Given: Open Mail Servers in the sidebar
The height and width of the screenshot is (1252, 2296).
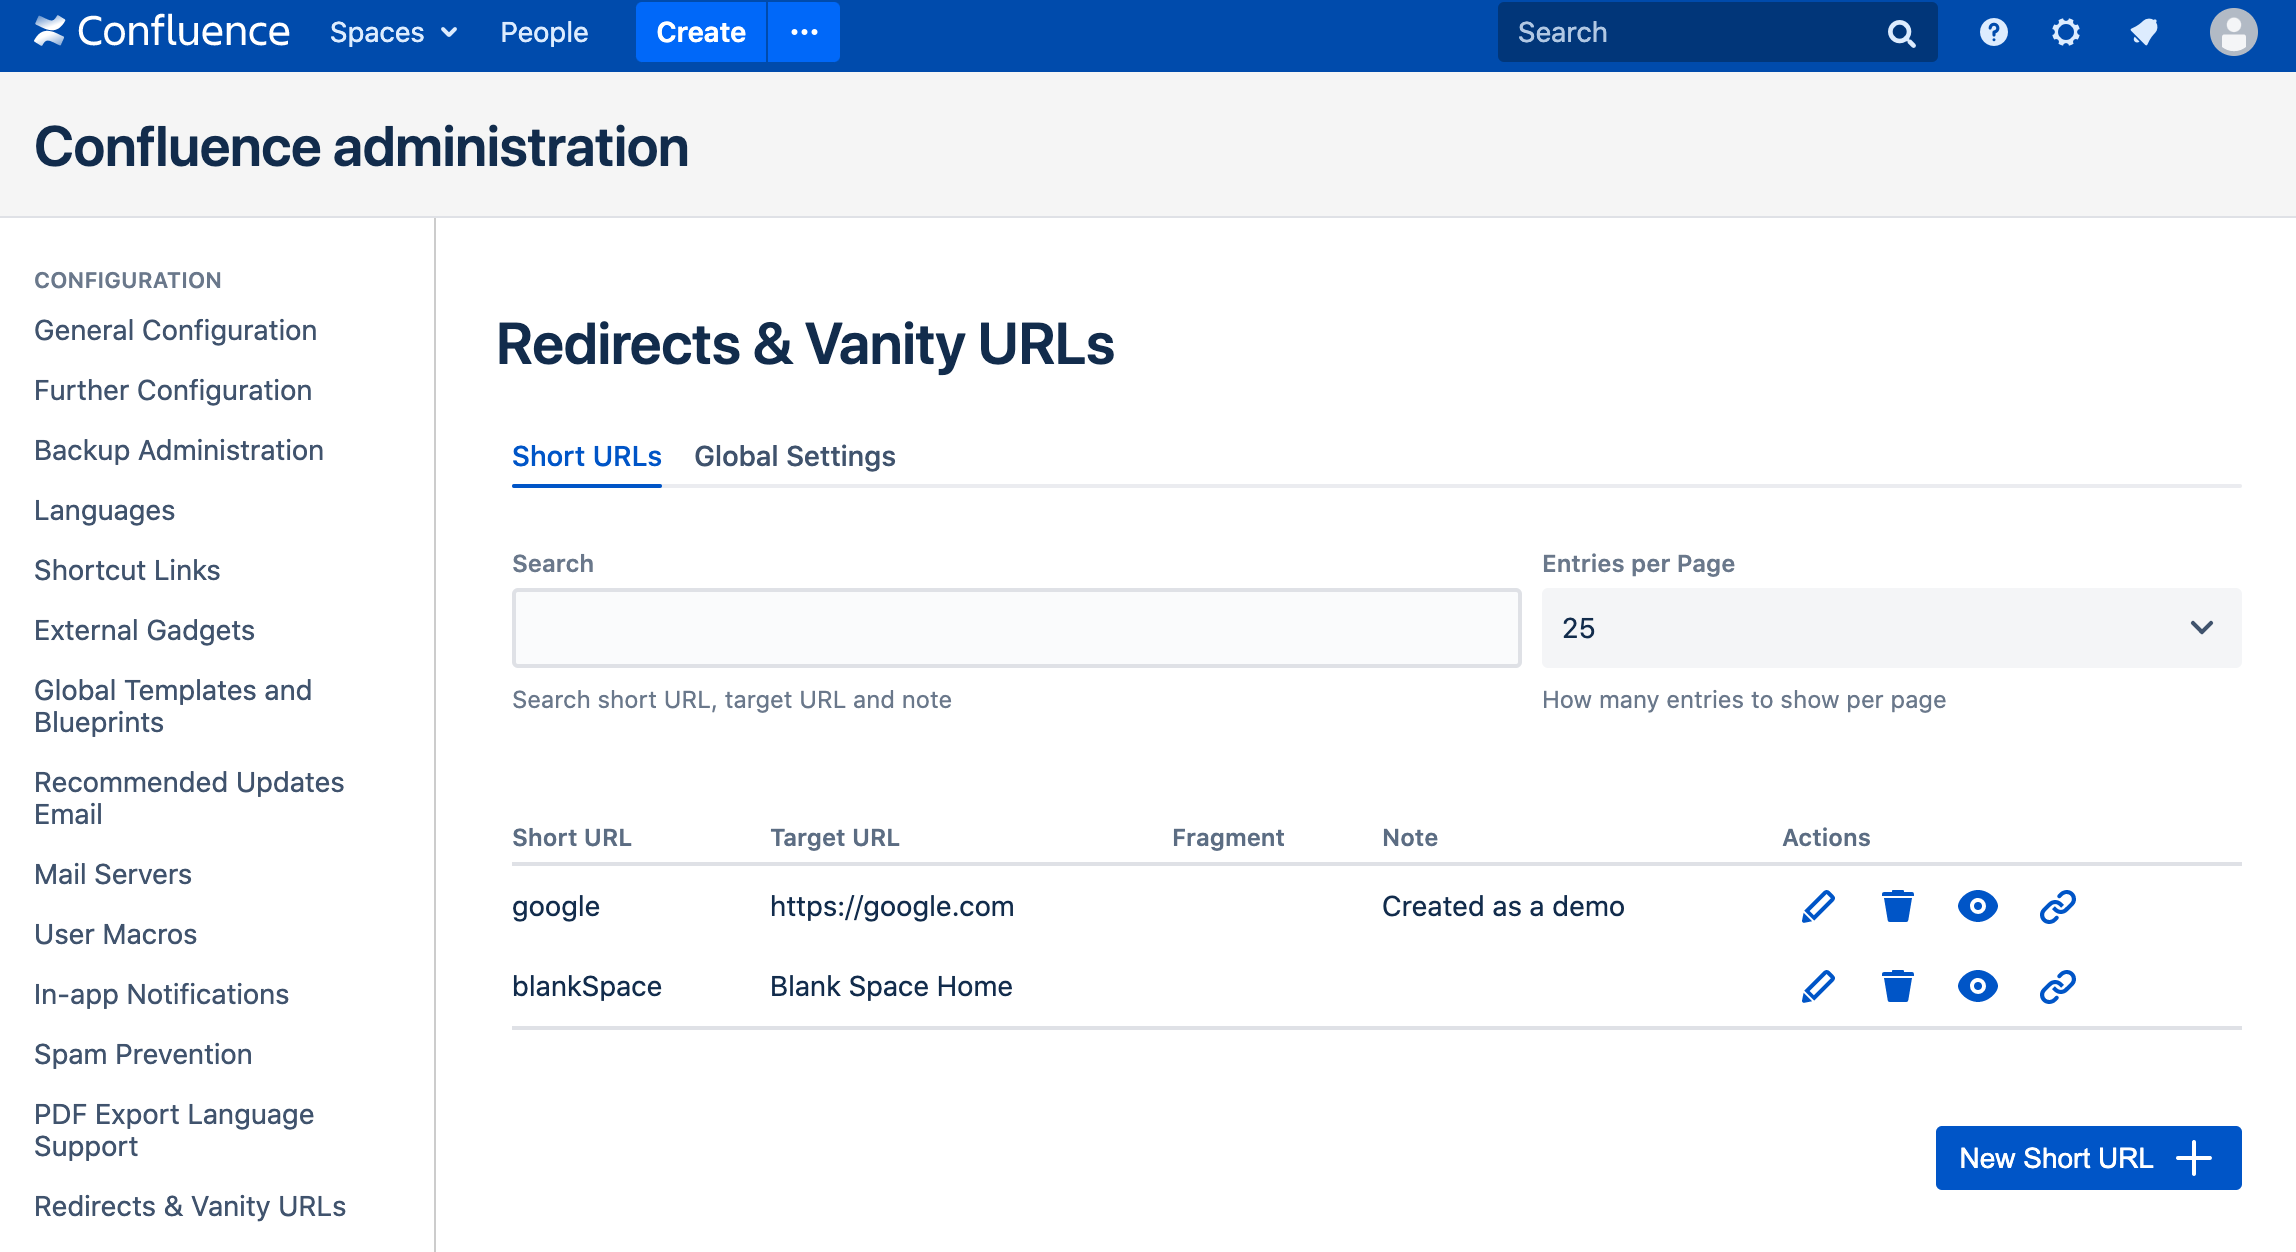Looking at the screenshot, I should [x=113, y=875].
